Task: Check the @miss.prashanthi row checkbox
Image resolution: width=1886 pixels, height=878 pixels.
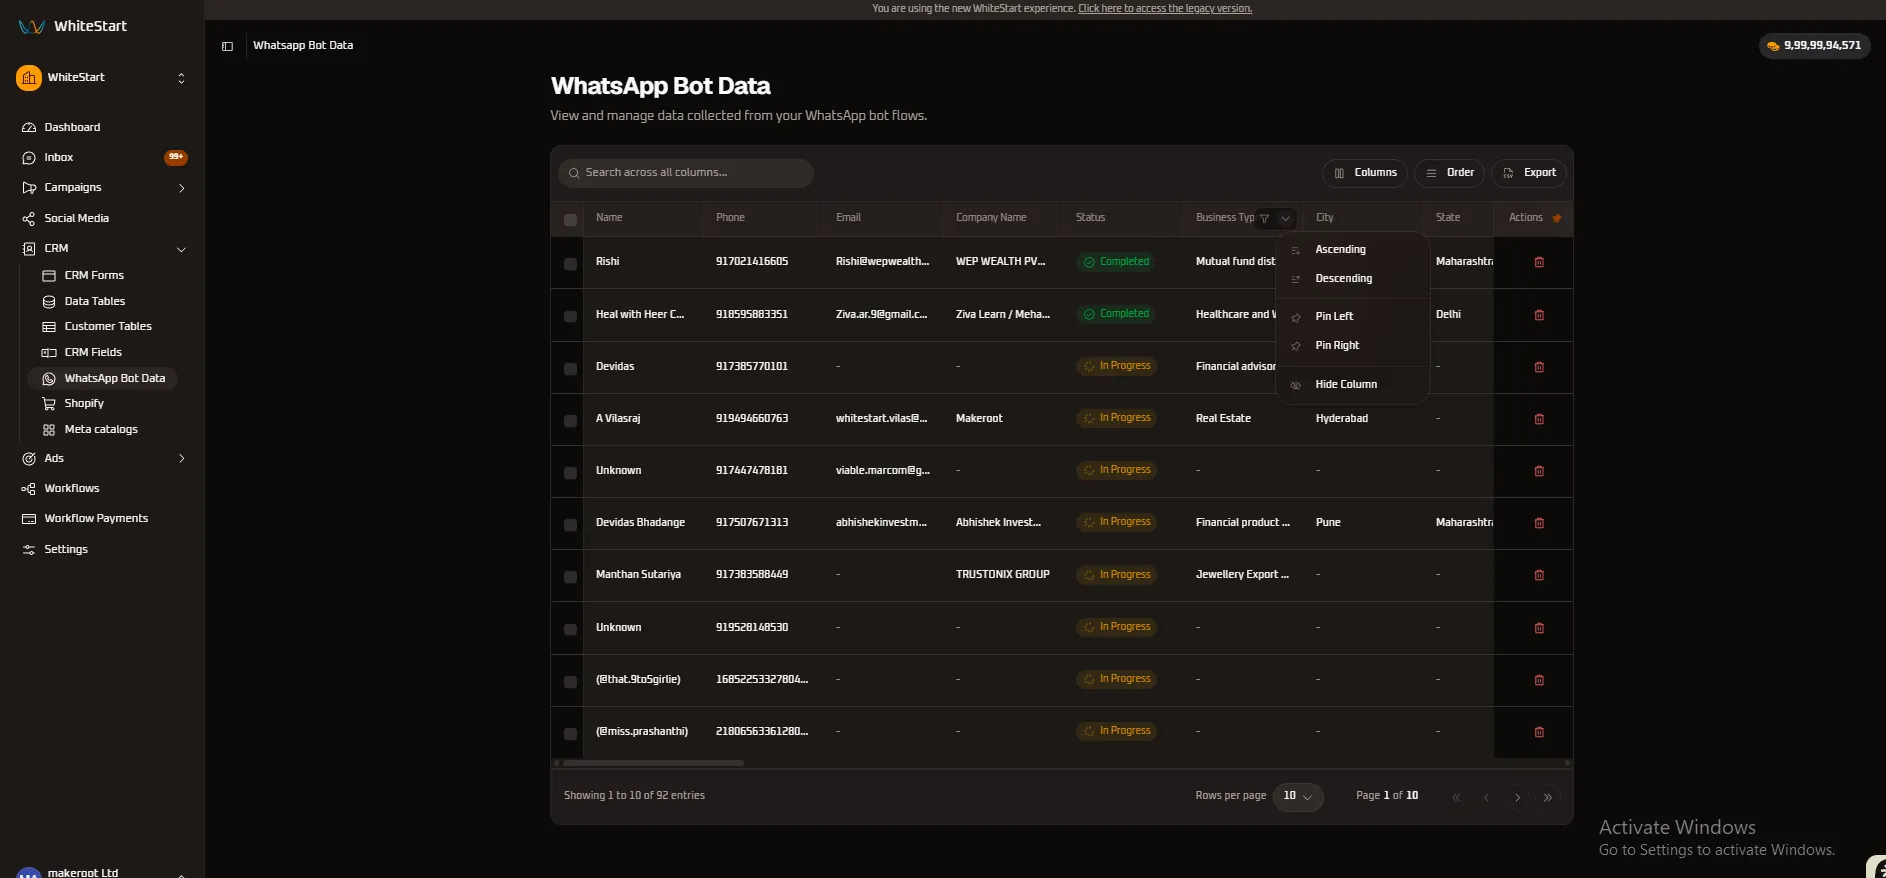Action: click(x=570, y=734)
